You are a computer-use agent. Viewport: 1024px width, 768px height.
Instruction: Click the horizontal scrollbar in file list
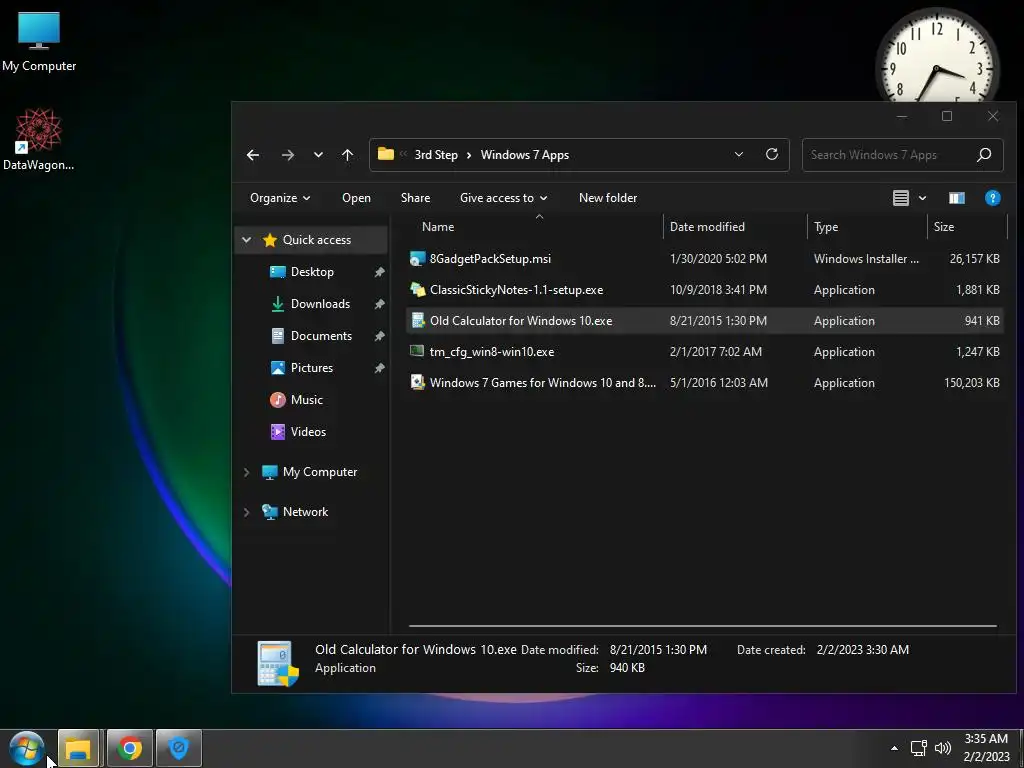[x=703, y=626]
